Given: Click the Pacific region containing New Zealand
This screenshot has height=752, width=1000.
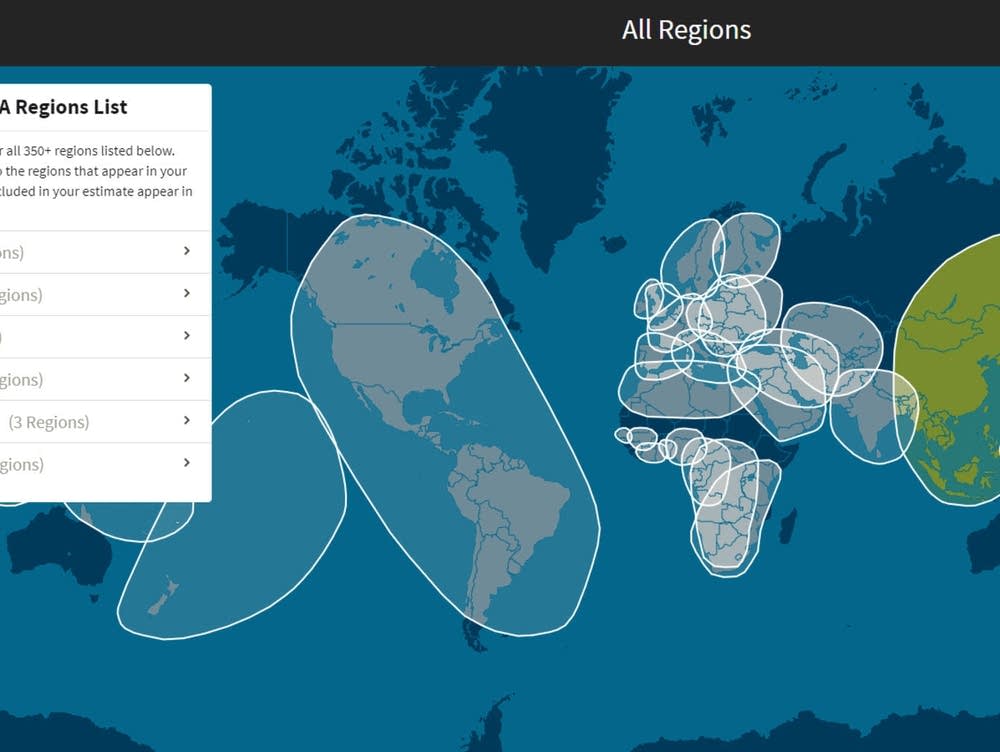Looking at the screenshot, I should coord(230,530).
